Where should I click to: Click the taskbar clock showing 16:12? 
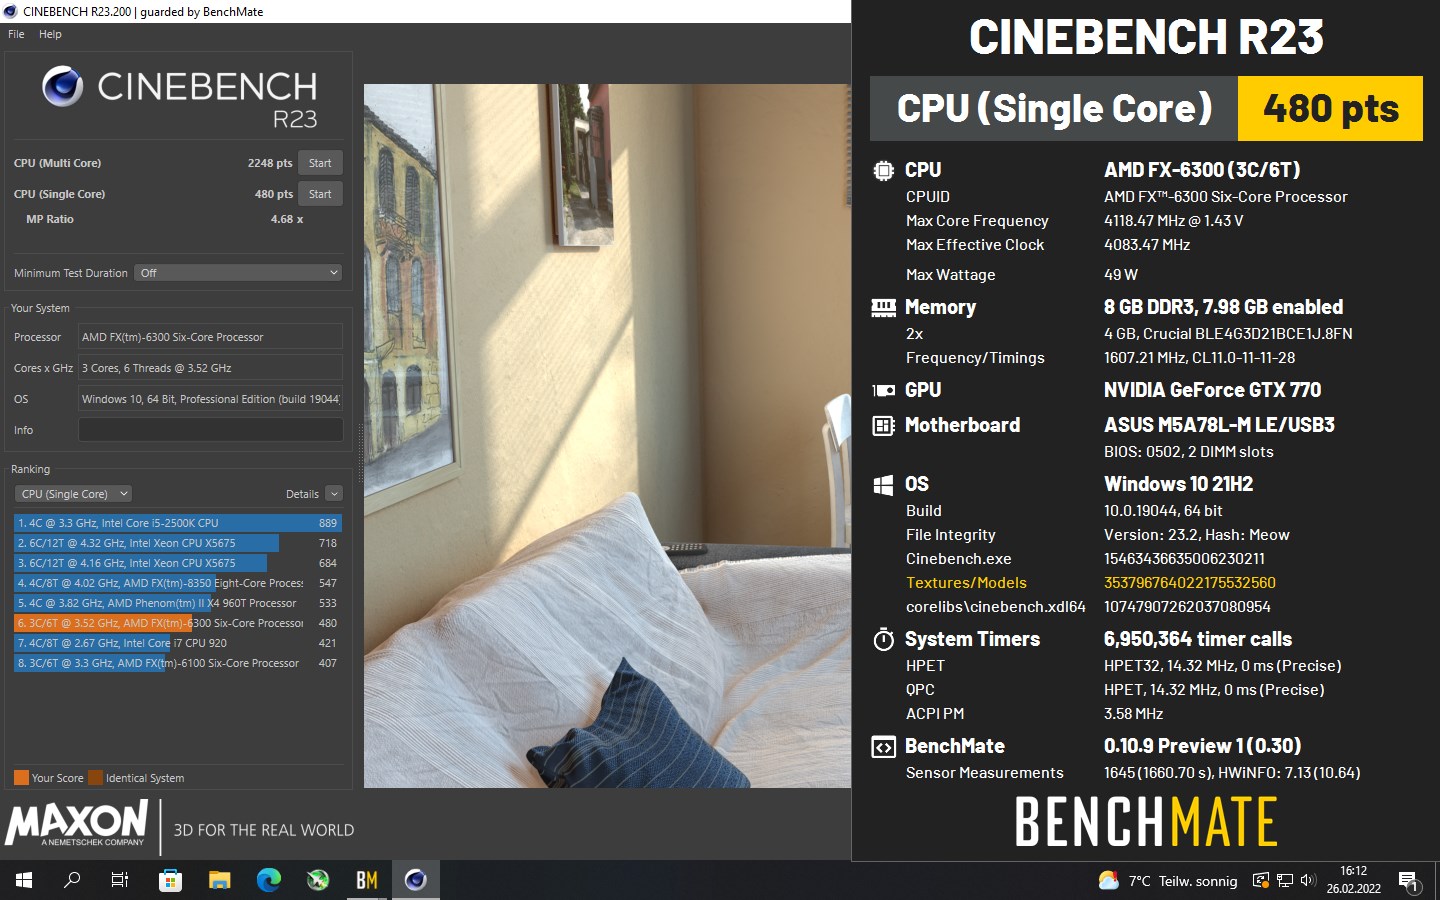[x=1353, y=880]
